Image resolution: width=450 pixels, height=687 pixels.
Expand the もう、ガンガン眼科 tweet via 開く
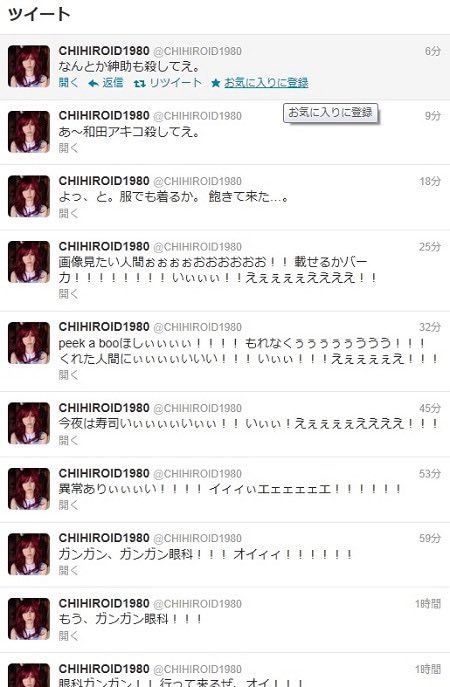click(68, 636)
